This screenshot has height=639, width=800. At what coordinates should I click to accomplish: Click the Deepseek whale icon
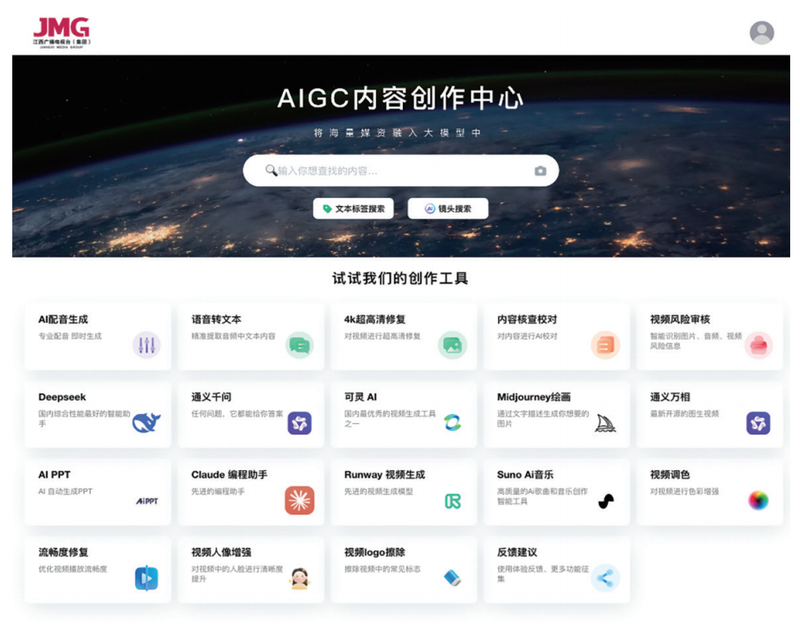tap(147, 422)
